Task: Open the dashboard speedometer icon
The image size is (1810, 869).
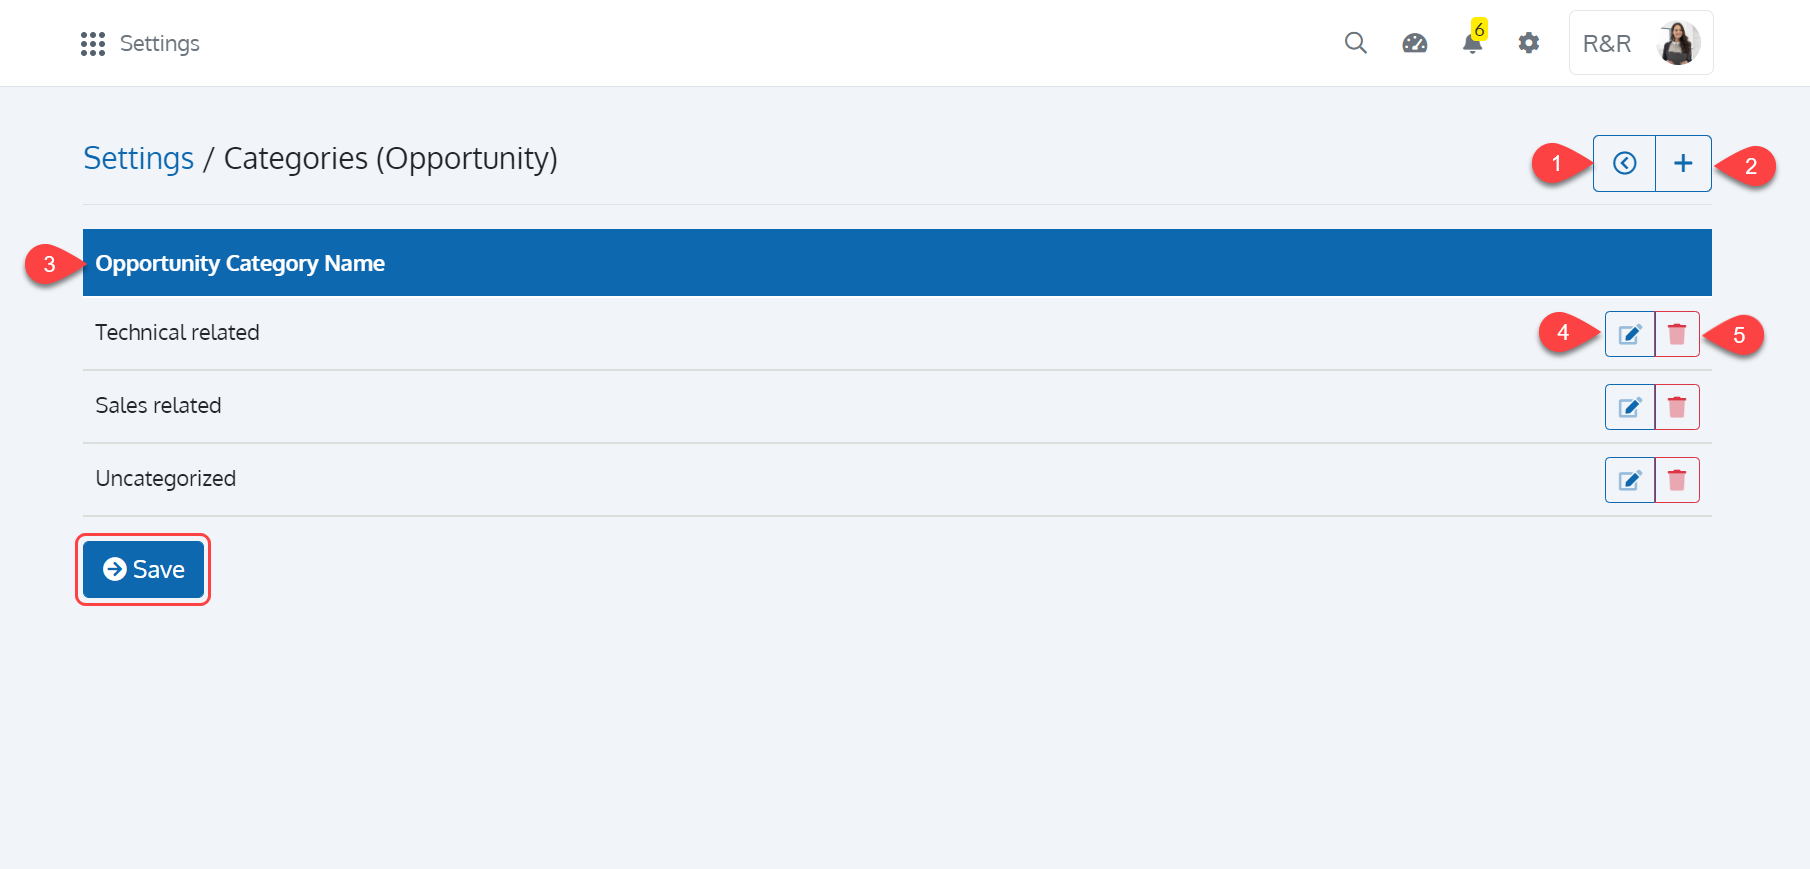Action: [1414, 43]
